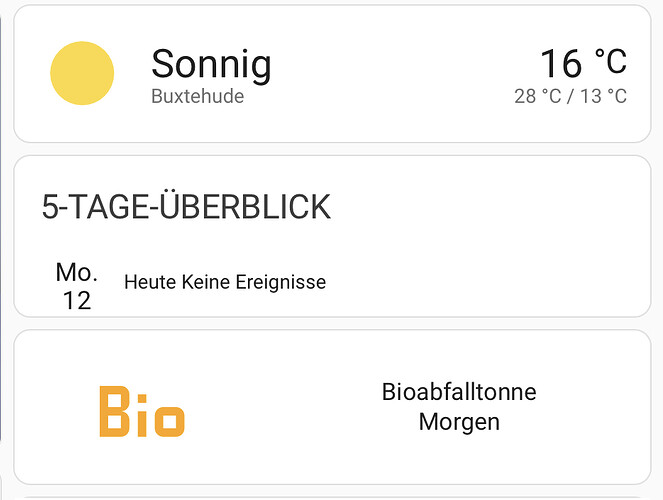
Task: Click the Morgen pickup date text
Action: tap(459, 422)
